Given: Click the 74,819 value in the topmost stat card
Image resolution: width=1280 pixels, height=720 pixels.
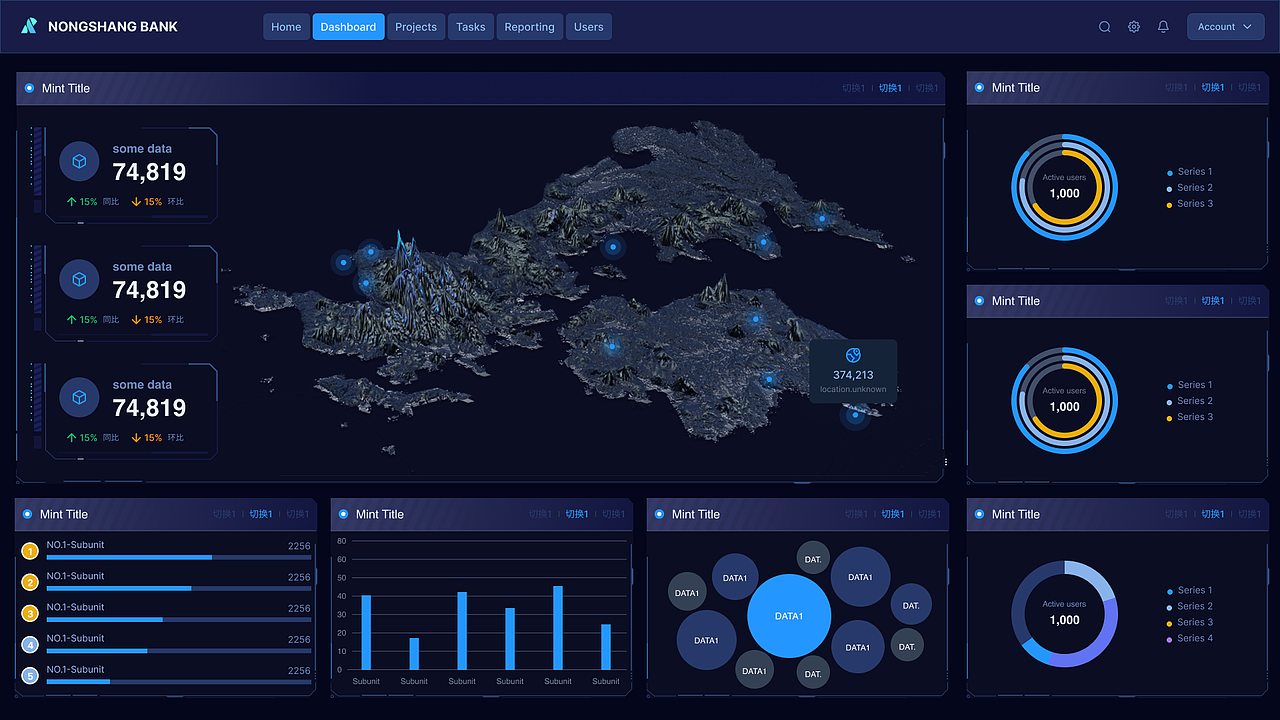Looking at the screenshot, I should tap(149, 172).
